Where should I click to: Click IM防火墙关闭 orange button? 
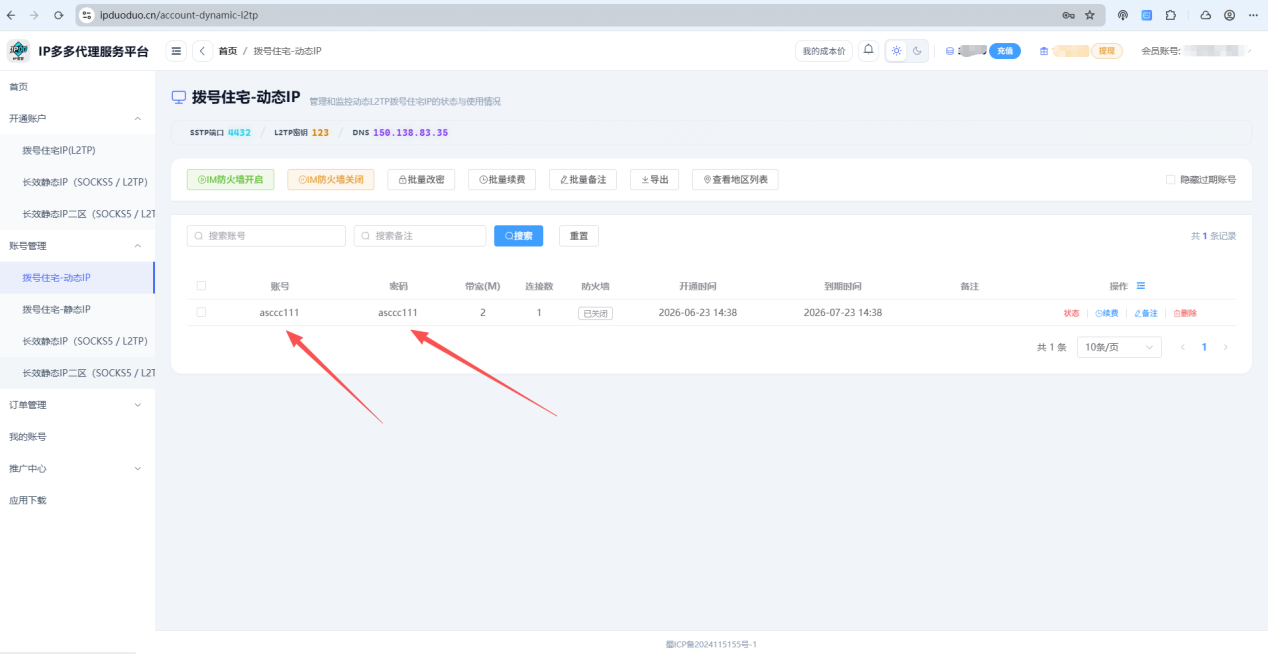click(x=331, y=179)
